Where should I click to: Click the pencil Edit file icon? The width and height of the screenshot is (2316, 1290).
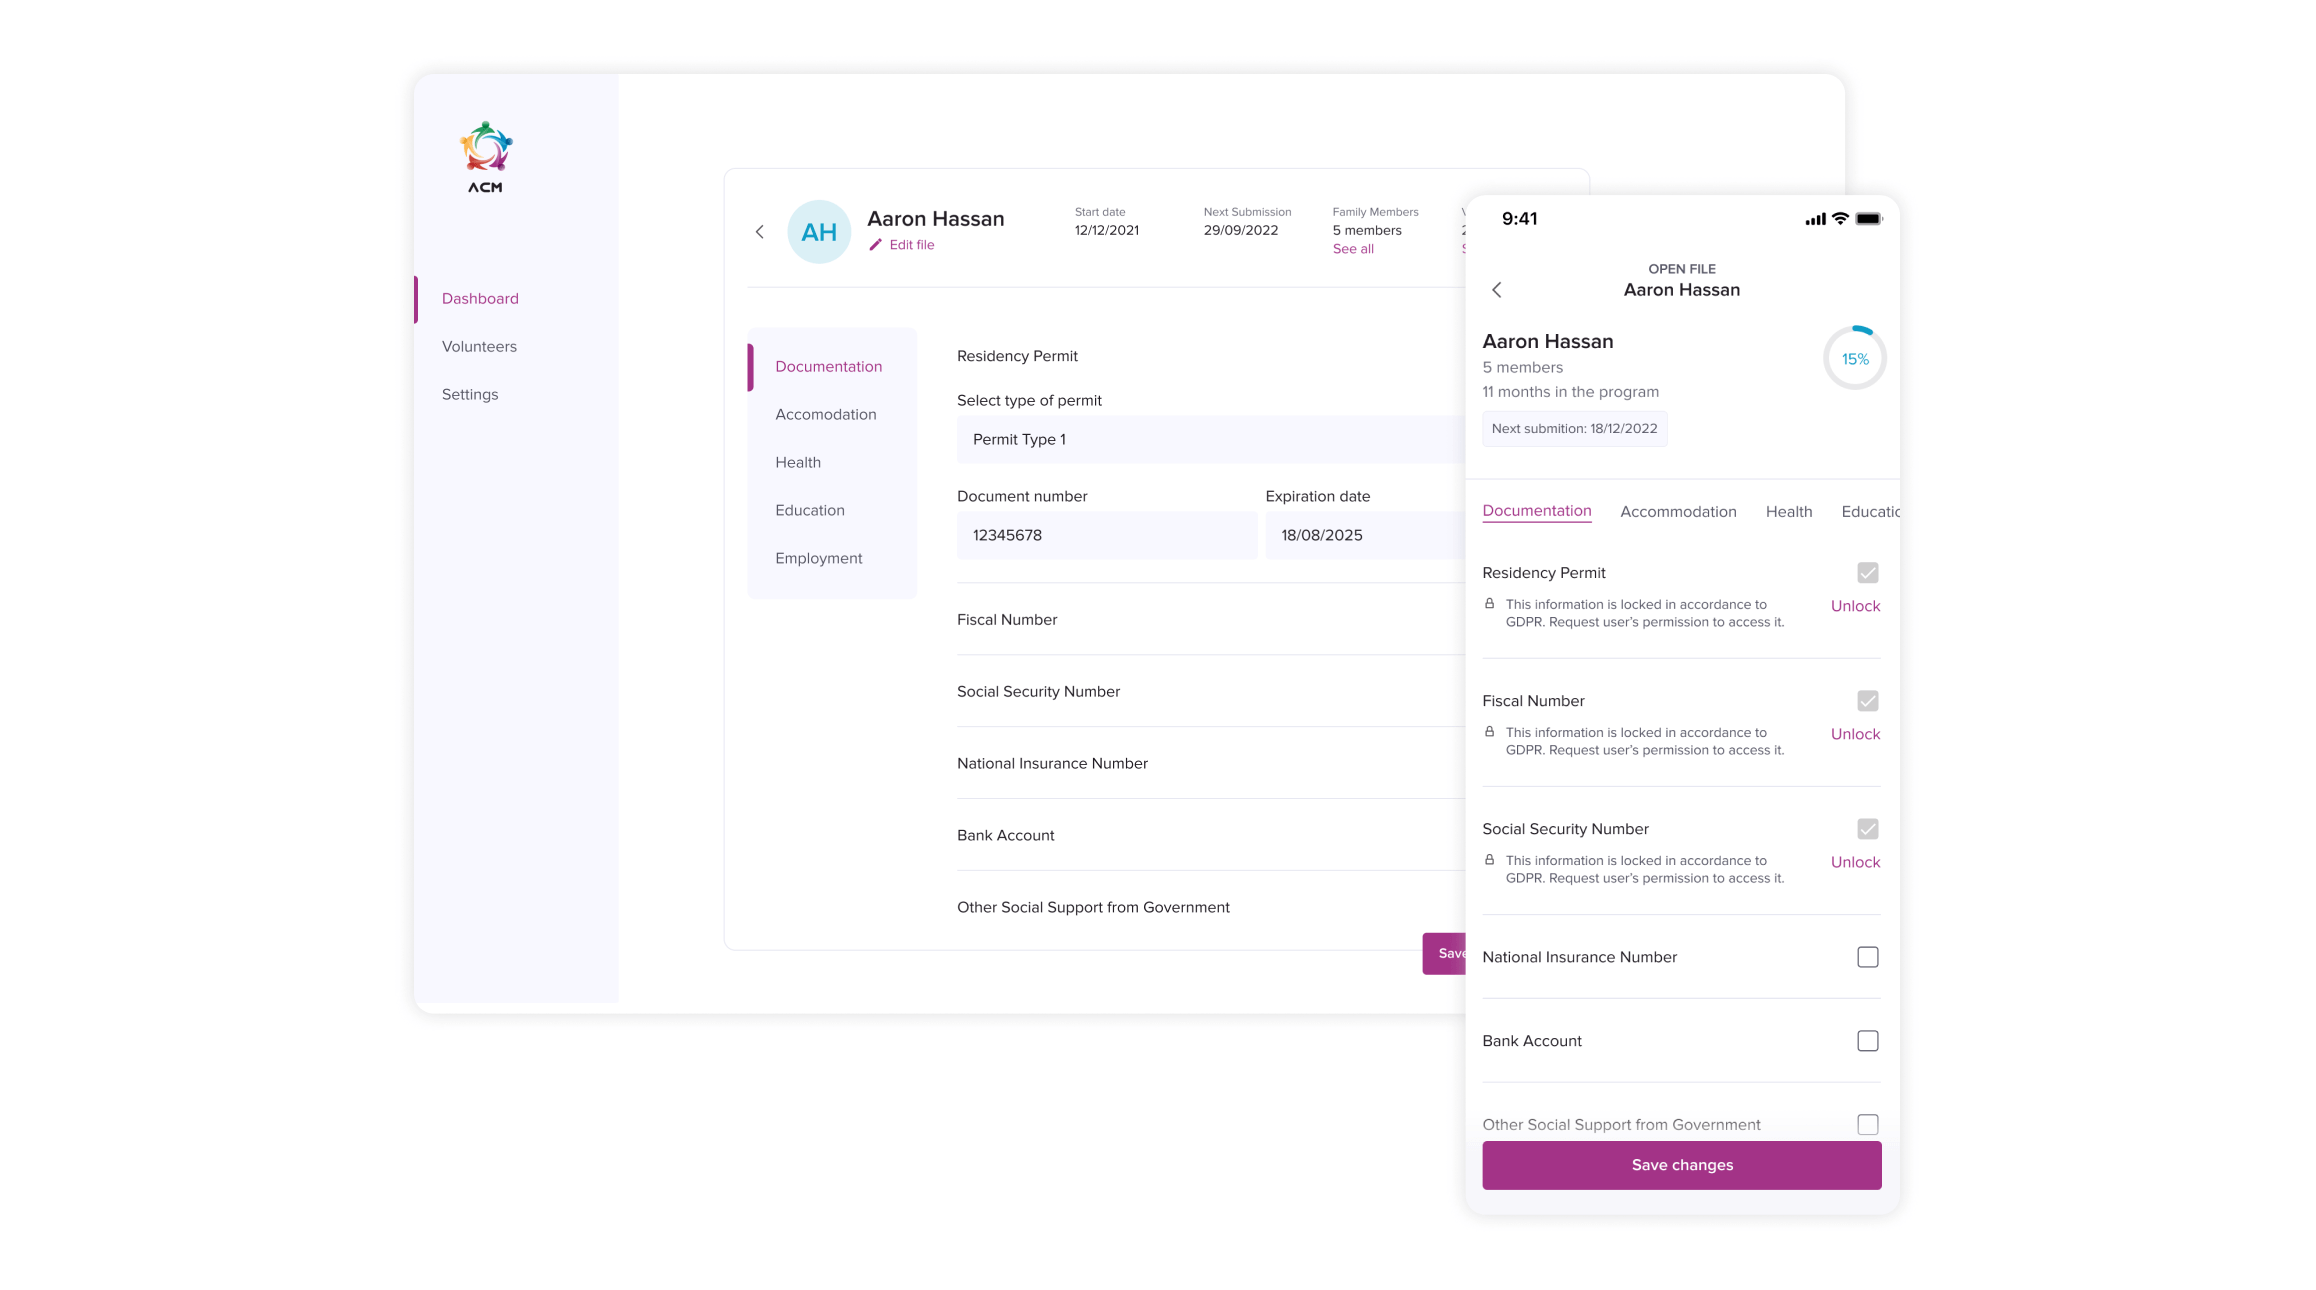pos(876,245)
